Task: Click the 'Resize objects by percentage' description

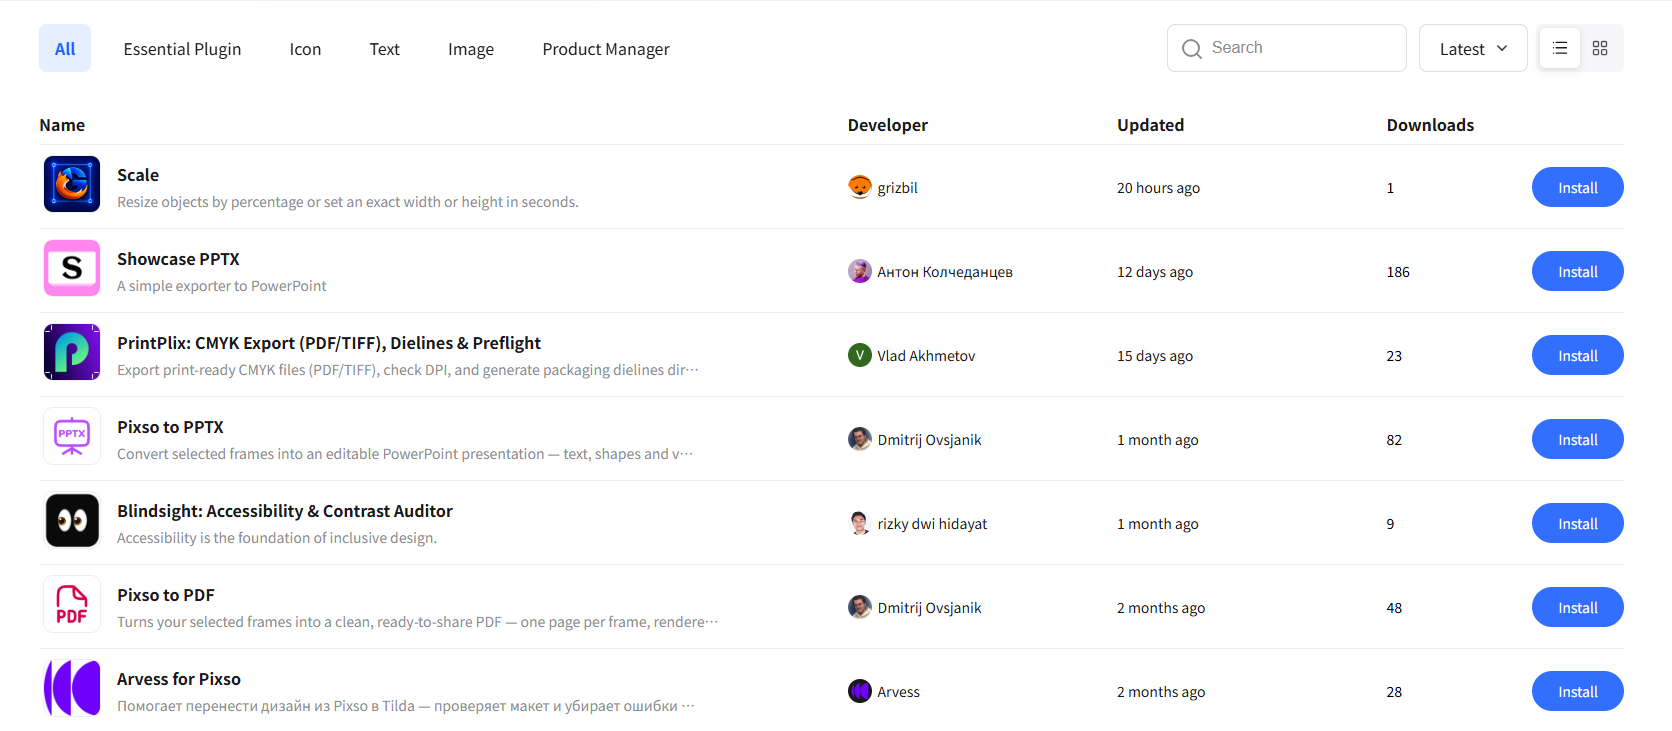Action: [x=348, y=202]
